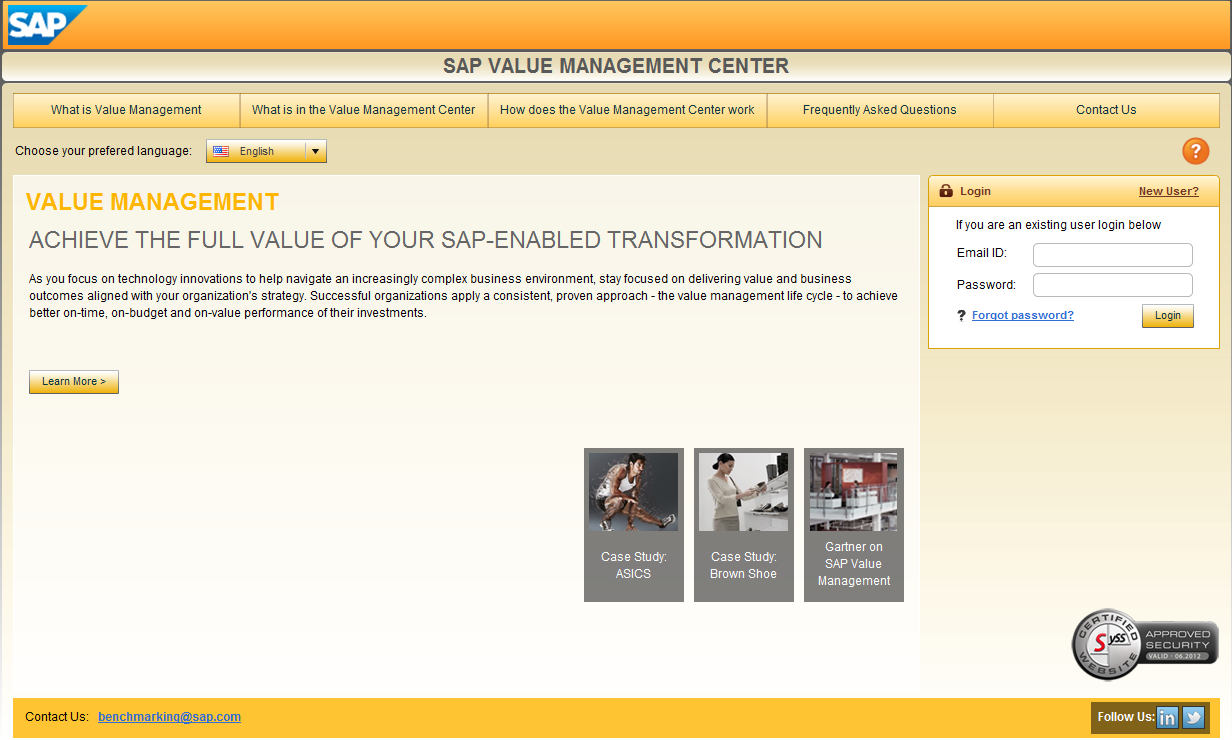The width and height of the screenshot is (1232, 740).
Task: Open the What is Value Management tab
Action: click(126, 110)
